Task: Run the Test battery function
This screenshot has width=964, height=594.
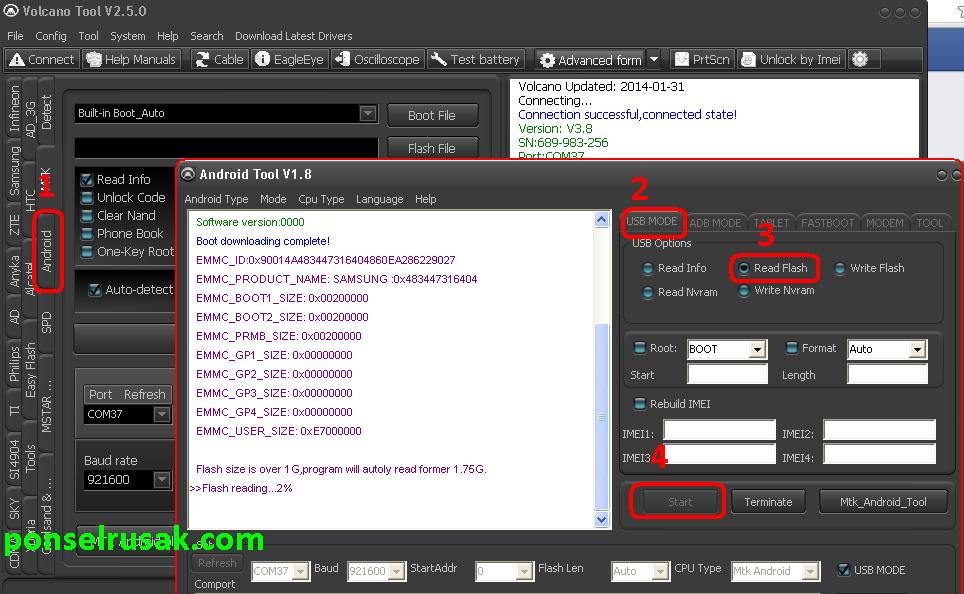Action: (x=475, y=59)
